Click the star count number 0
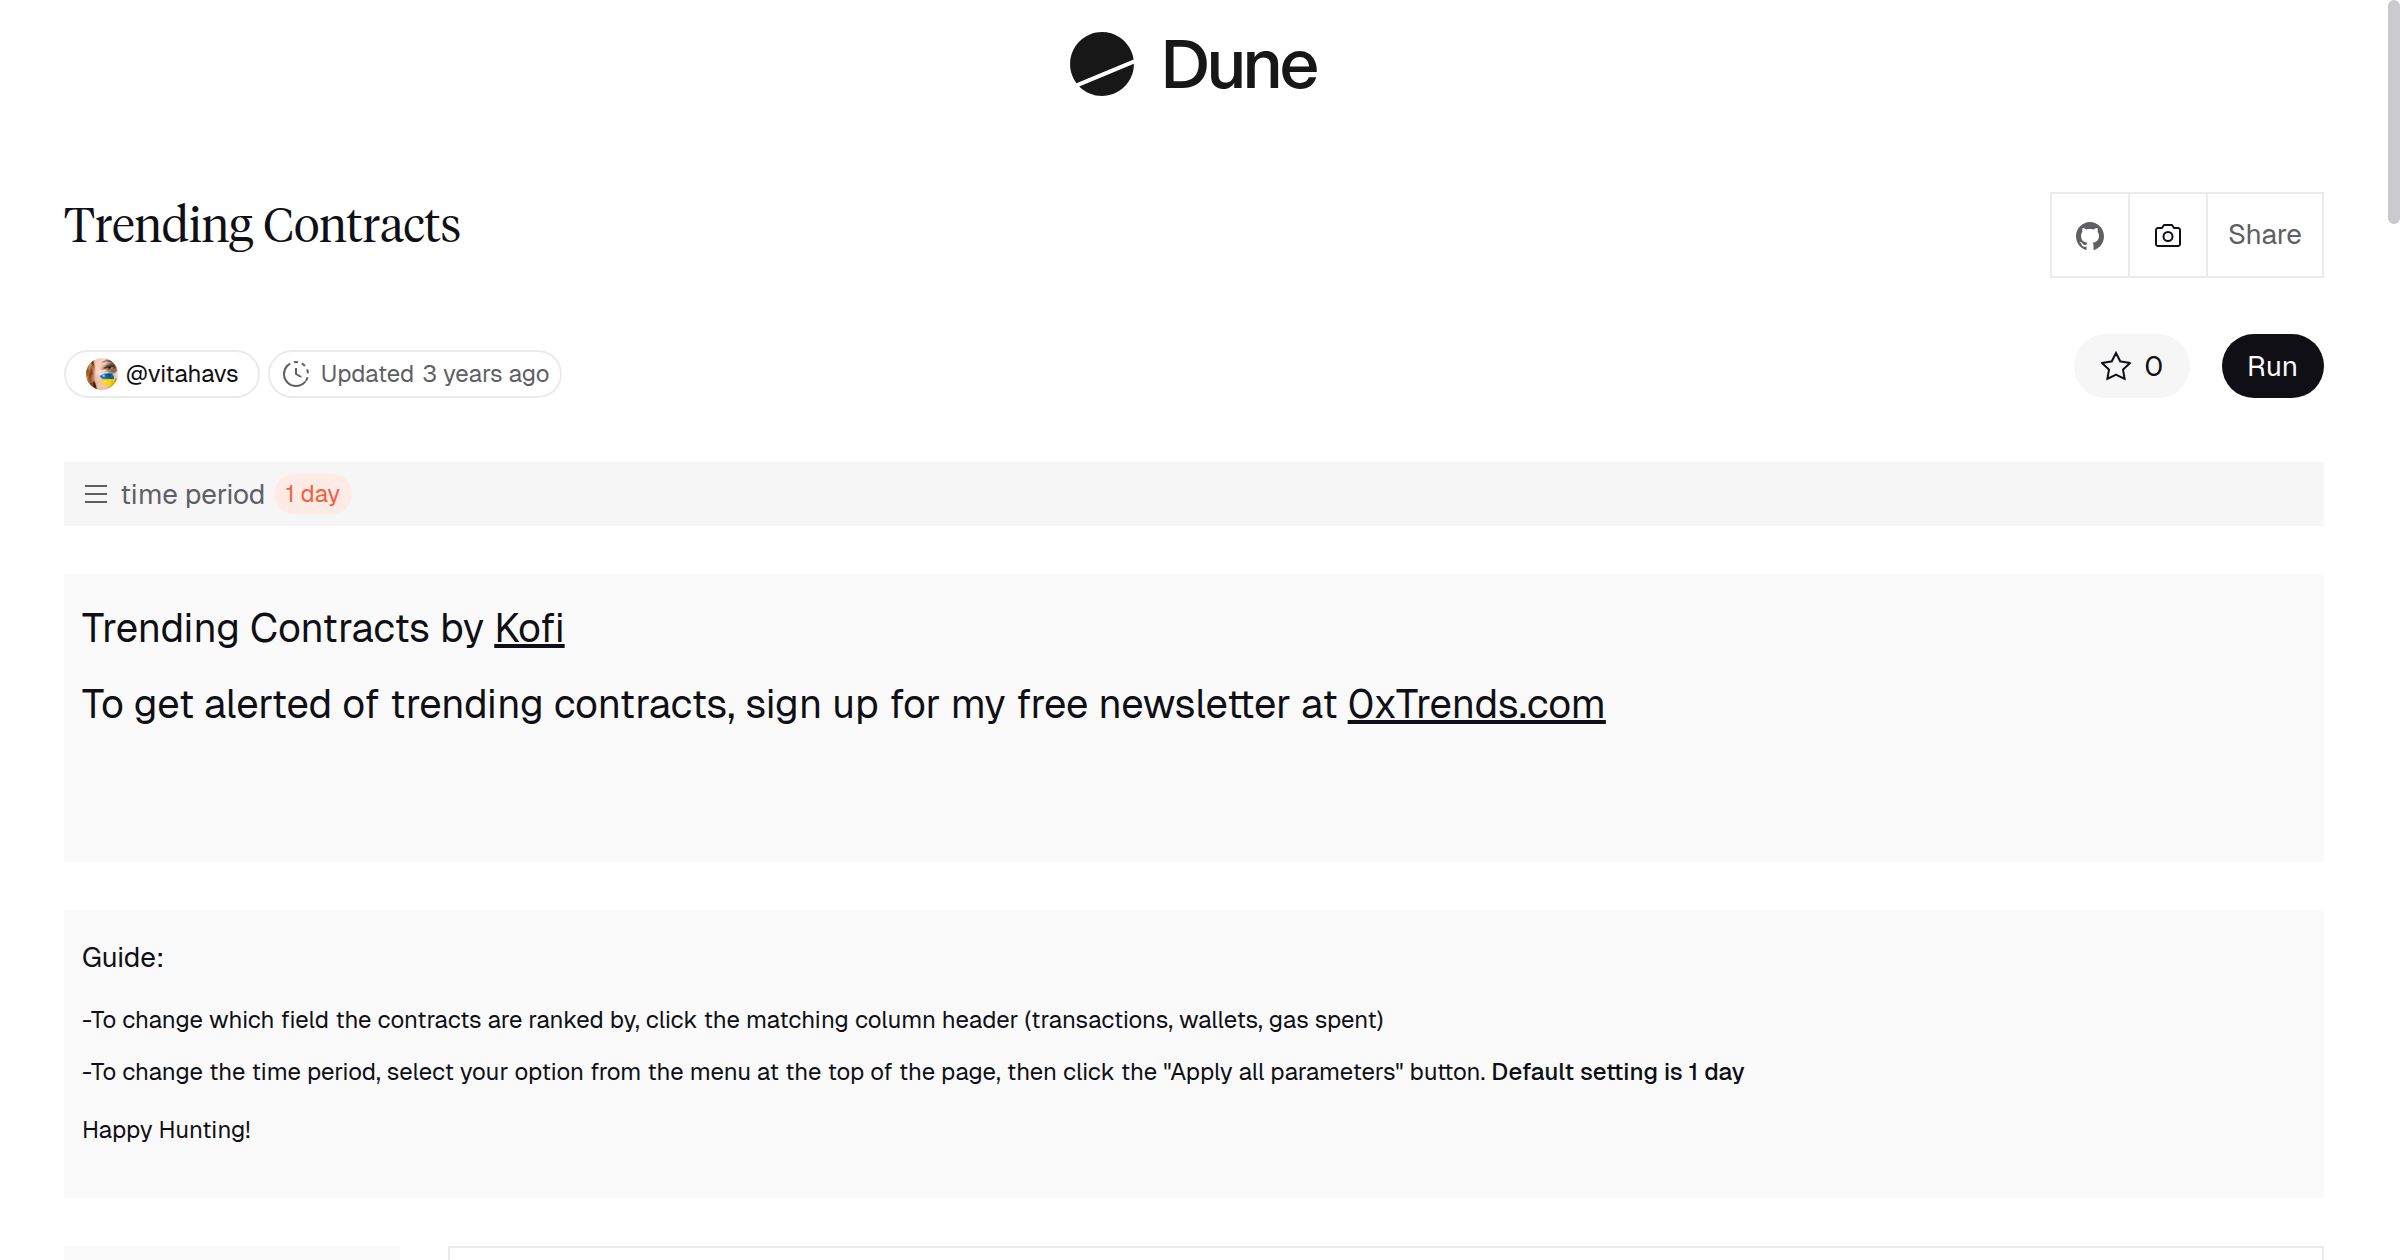 (2153, 366)
